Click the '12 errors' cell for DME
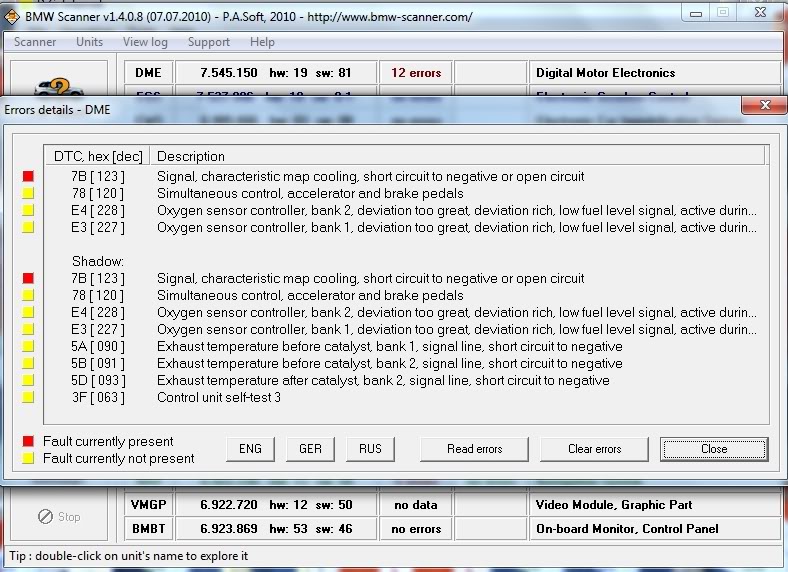Screen dimensions: 788x572 coord(416,73)
